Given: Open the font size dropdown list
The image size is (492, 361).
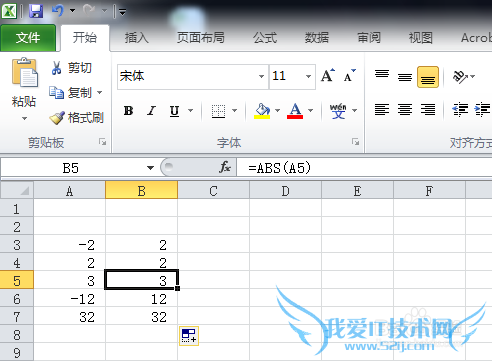Looking at the screenshot, I should tap(309, 76).
